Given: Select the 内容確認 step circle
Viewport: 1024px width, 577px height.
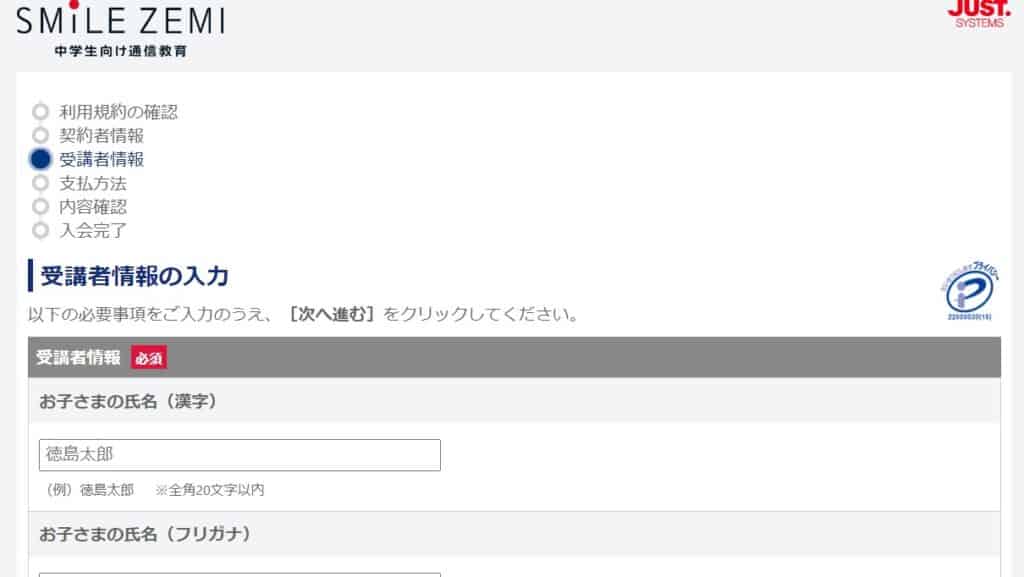Looking at the screenshot, I should click(x=40, y=206).
